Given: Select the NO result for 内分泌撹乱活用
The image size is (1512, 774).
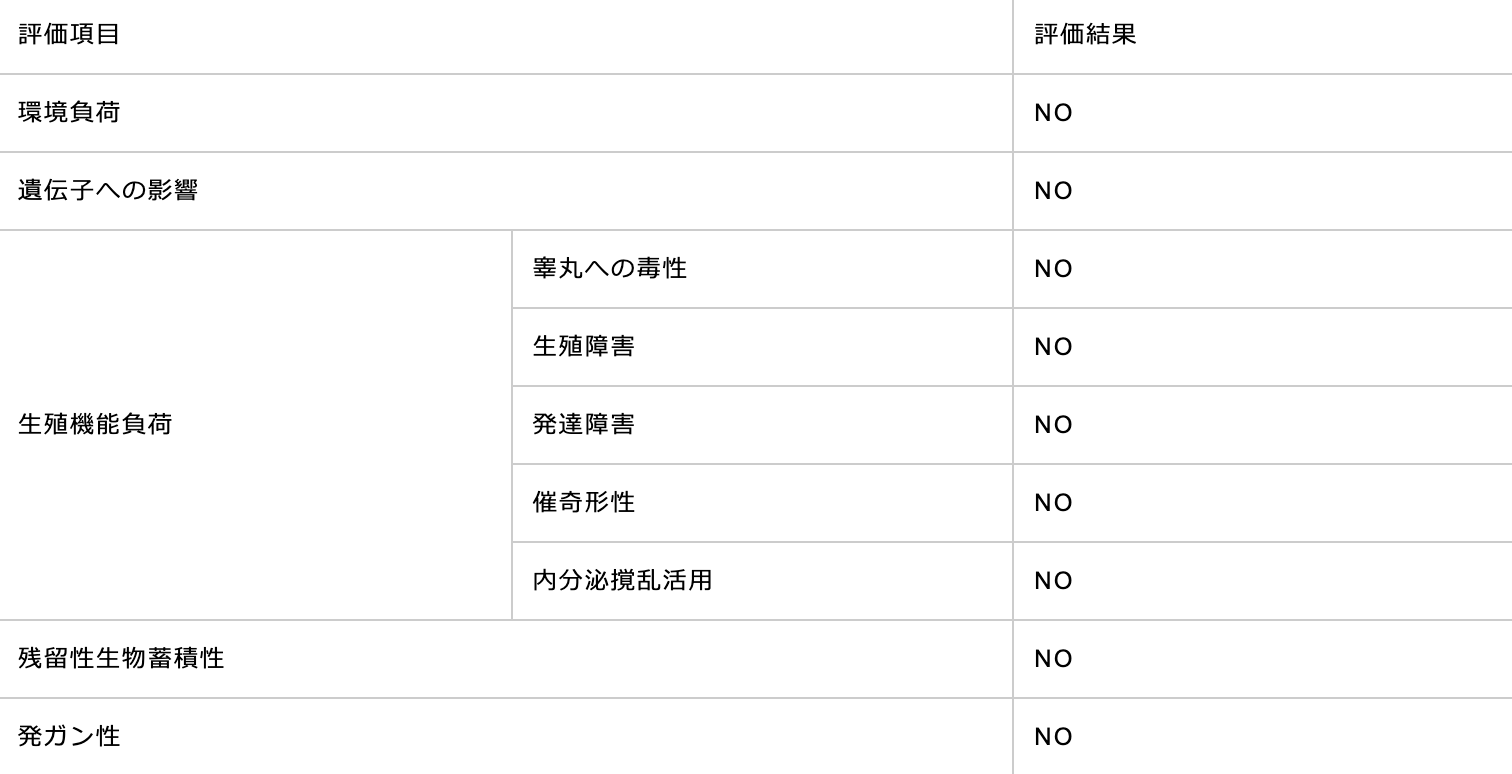Looking at the screenshot, I should [1263, 581].
